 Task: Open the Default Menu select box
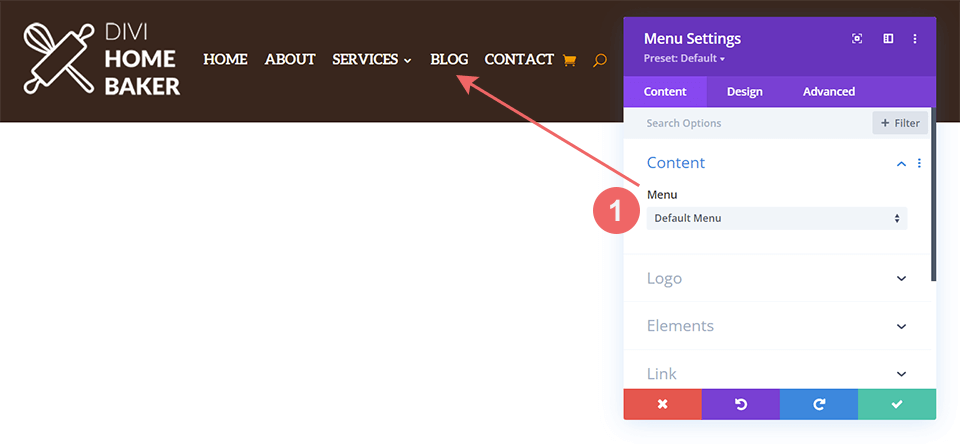[x=777, y=218]
